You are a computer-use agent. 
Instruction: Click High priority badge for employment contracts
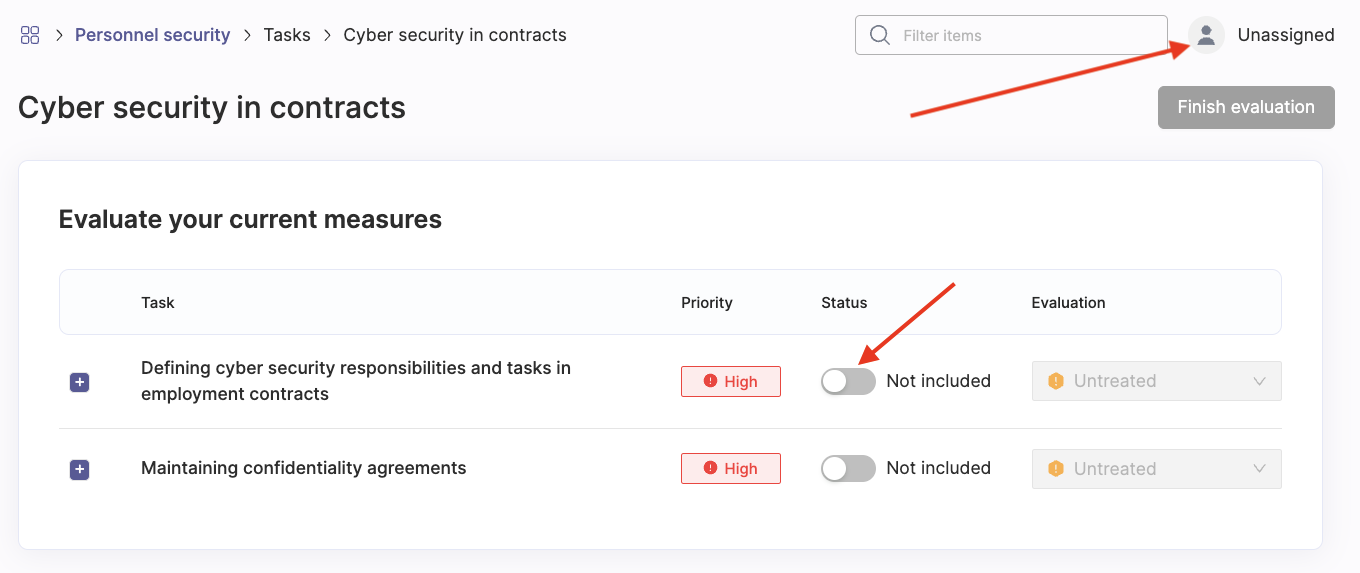tap(731, 381)
